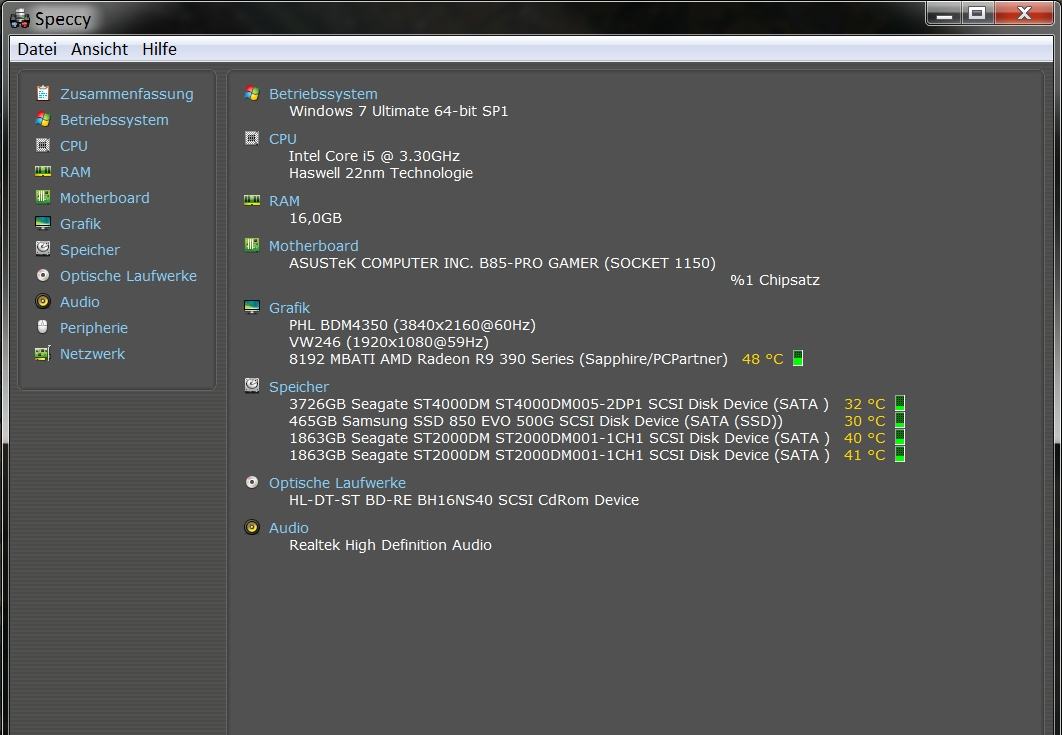Click the Betriebssystem heading link in summary
This screenshot has width=1062, height=735.
click(x=323, y=94)
